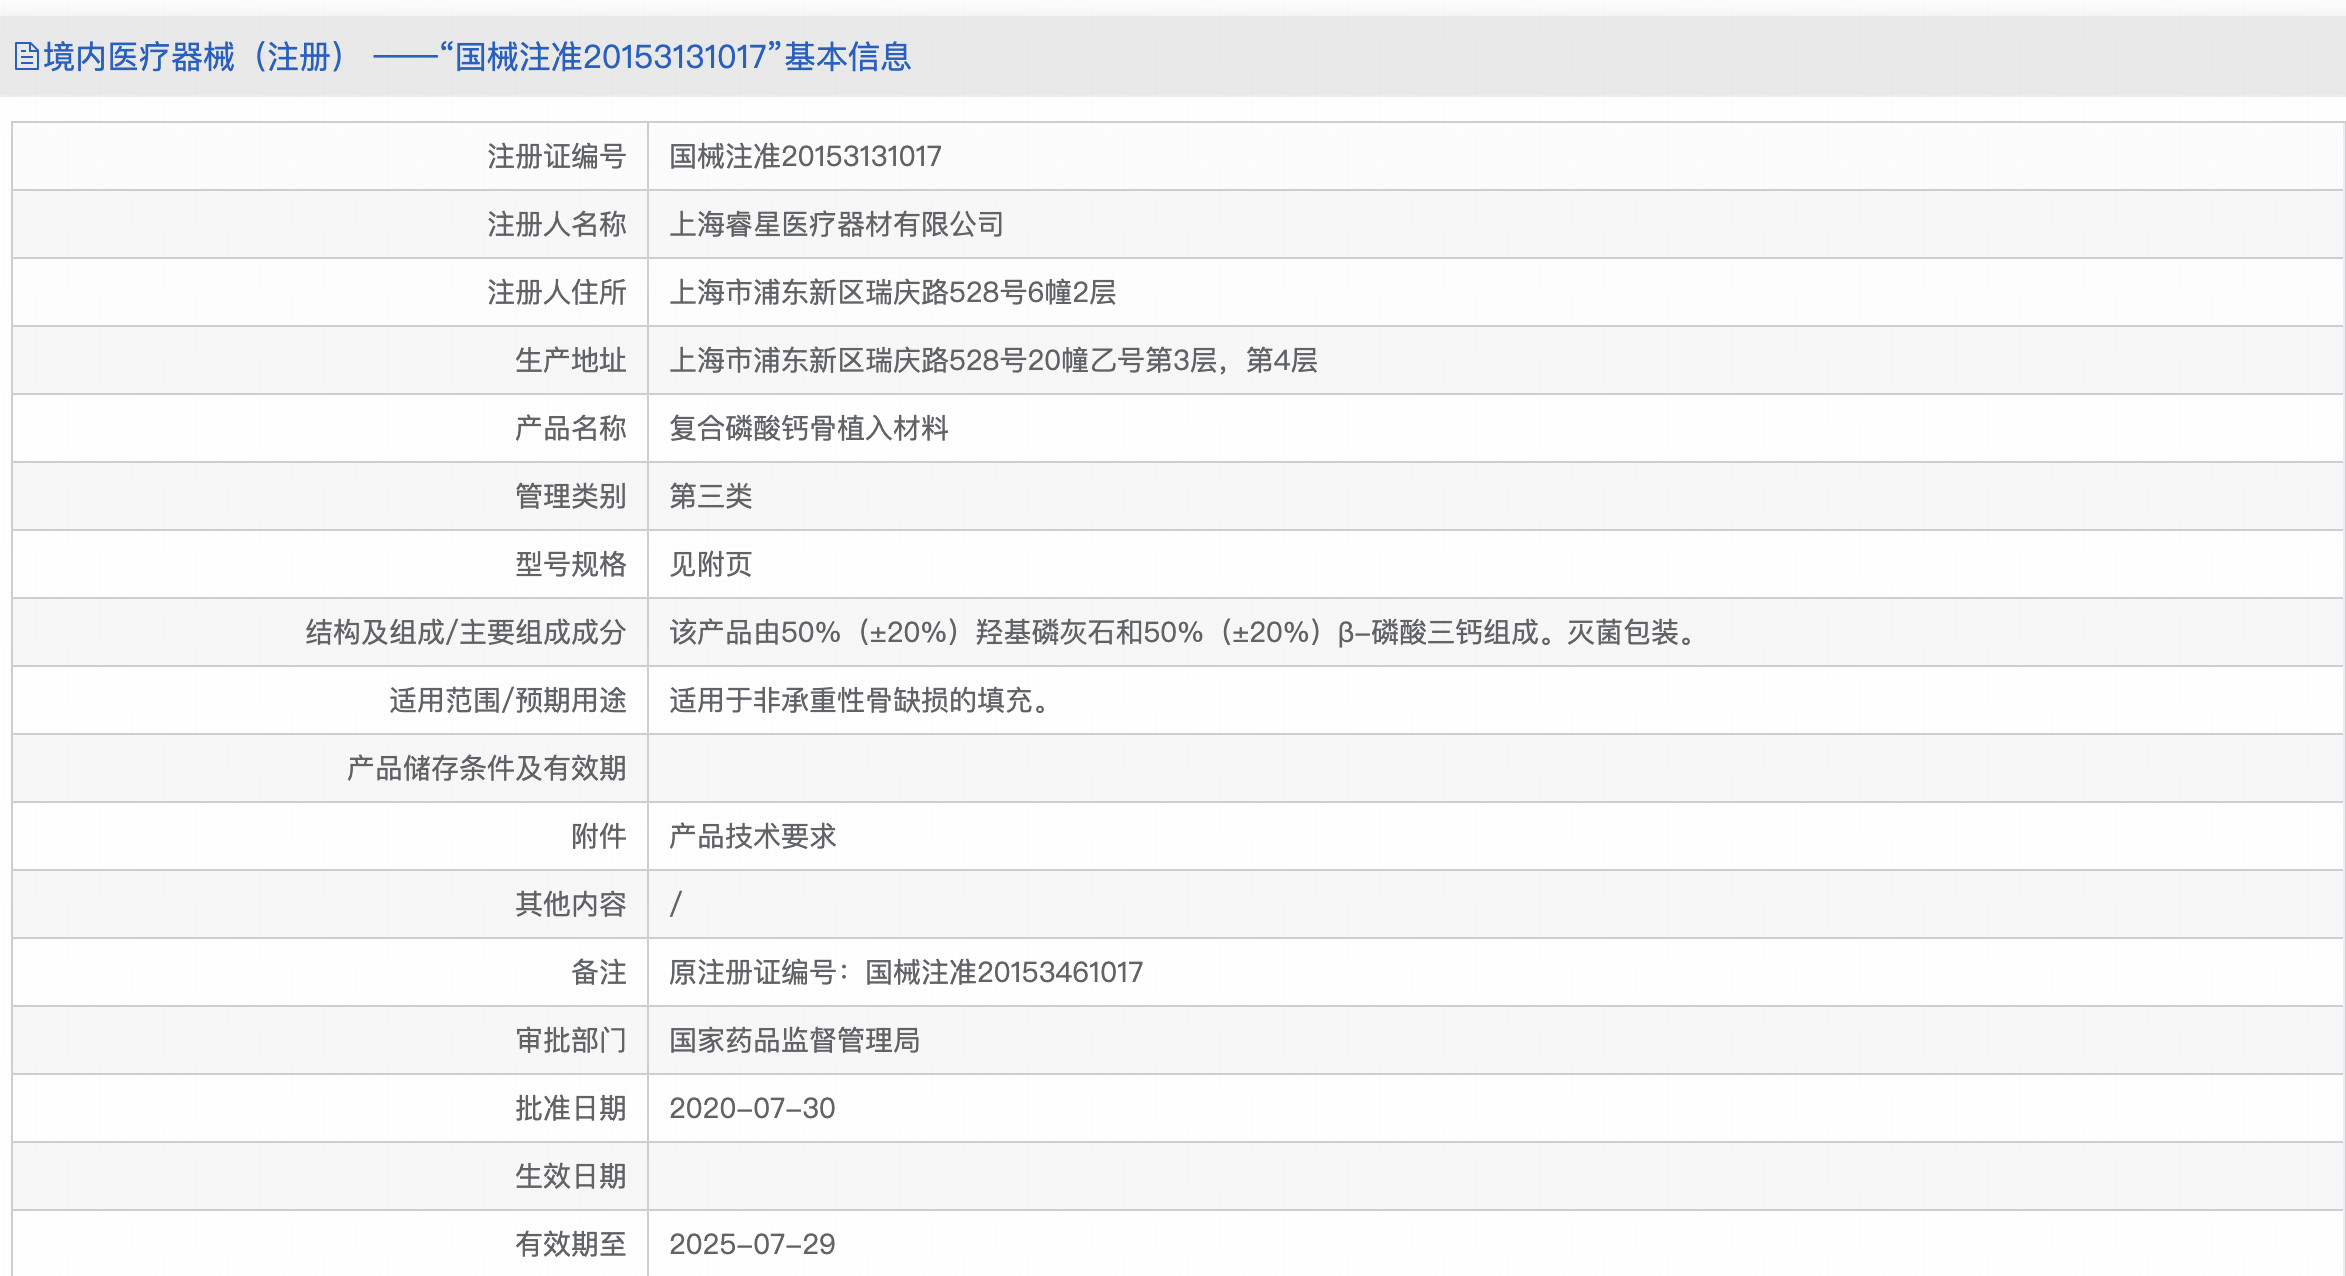This screenshot has height=1276, width=2346.
Task: Click the expiration date 2025-07-29
Action: click(752, 1244)
